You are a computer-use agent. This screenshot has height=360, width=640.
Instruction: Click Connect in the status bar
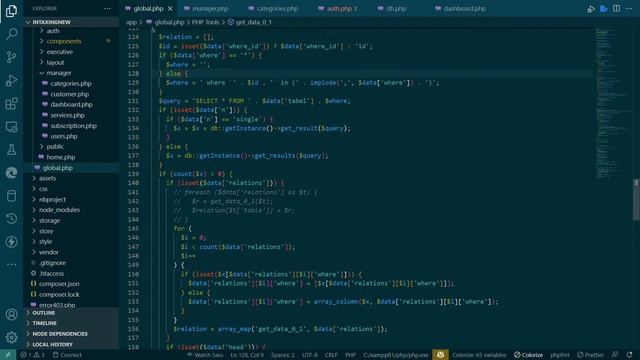(x=67, y=355)
